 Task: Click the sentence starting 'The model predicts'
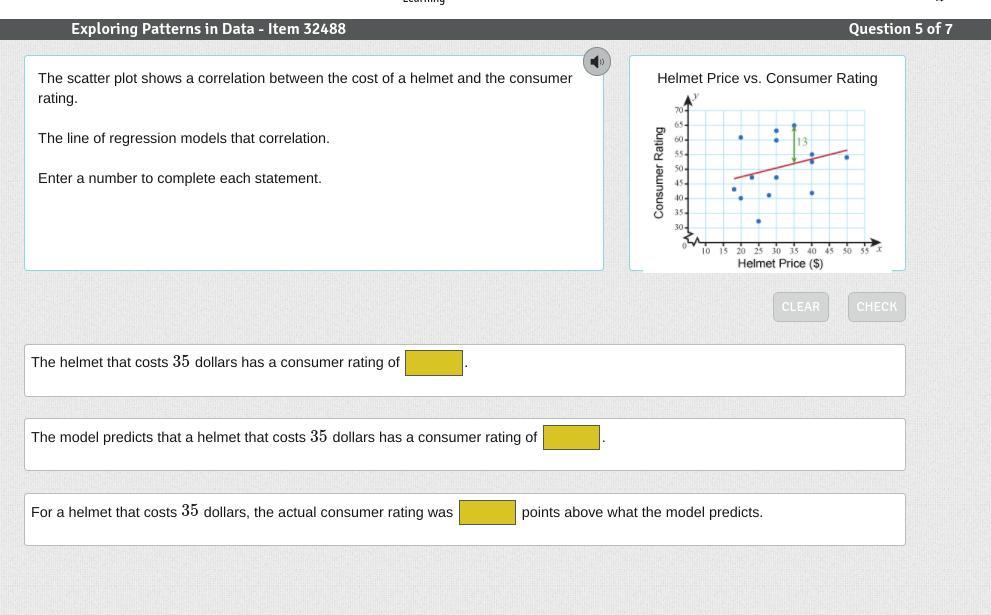[284, 437]
